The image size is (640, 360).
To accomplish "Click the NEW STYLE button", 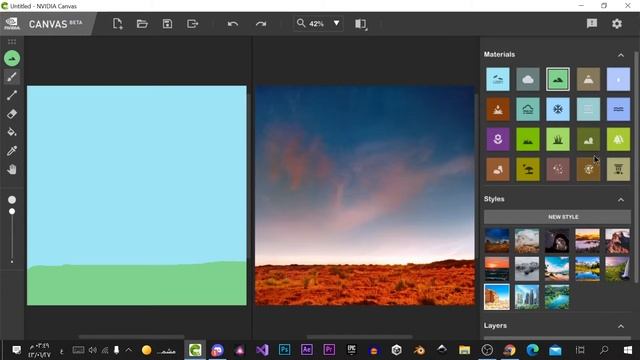I will click(557, 217).
